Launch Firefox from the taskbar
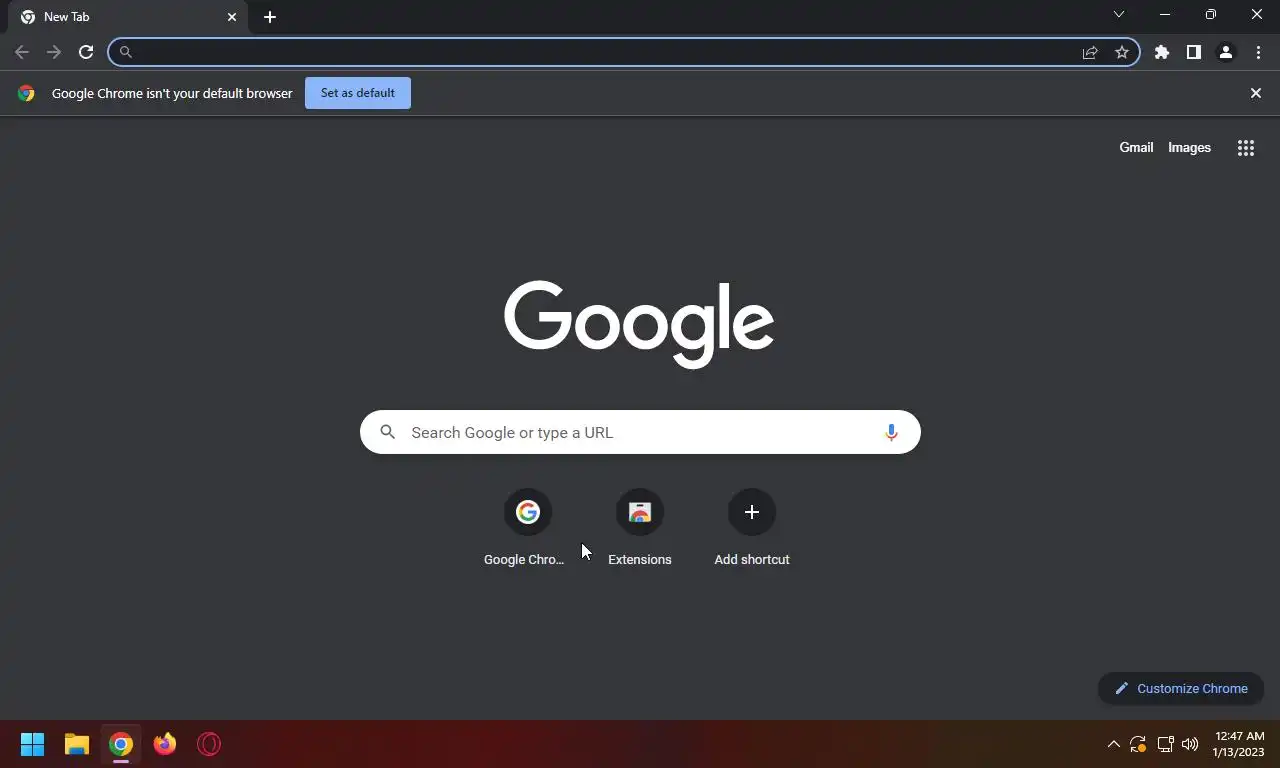The height and width of the screenshot is (768, 1280). (x=165, y=744)
